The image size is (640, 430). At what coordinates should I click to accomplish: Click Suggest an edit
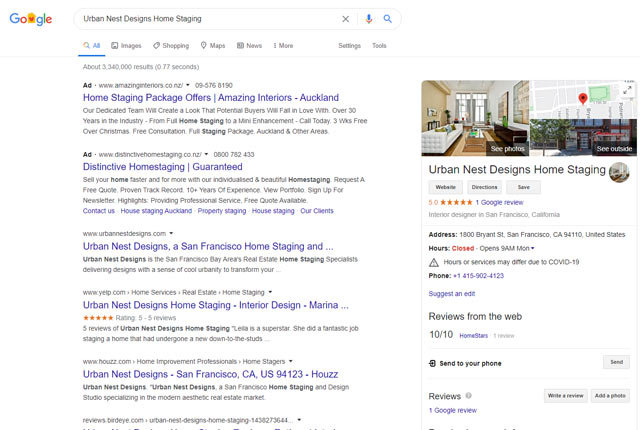(452, 294)
